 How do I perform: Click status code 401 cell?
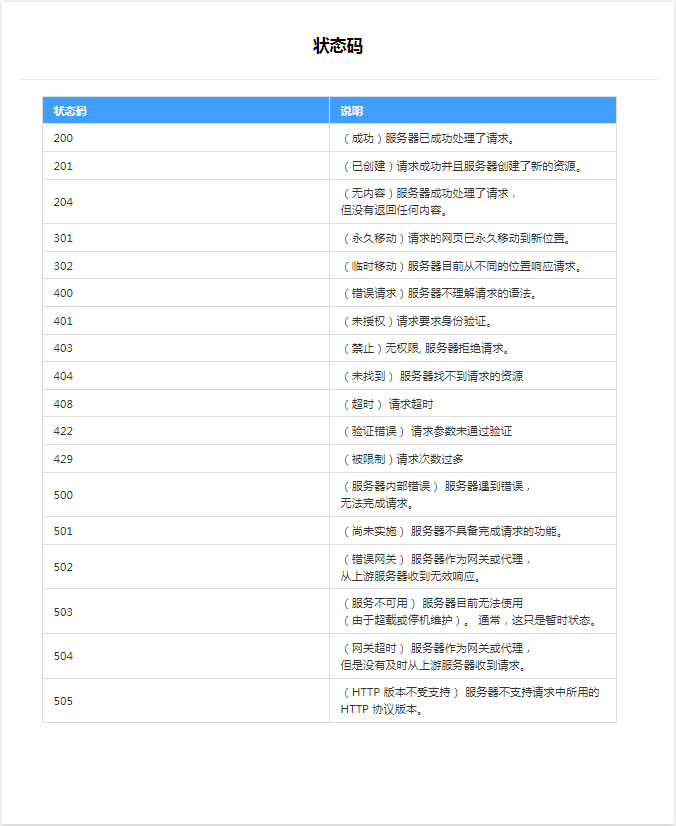point(186,321)
